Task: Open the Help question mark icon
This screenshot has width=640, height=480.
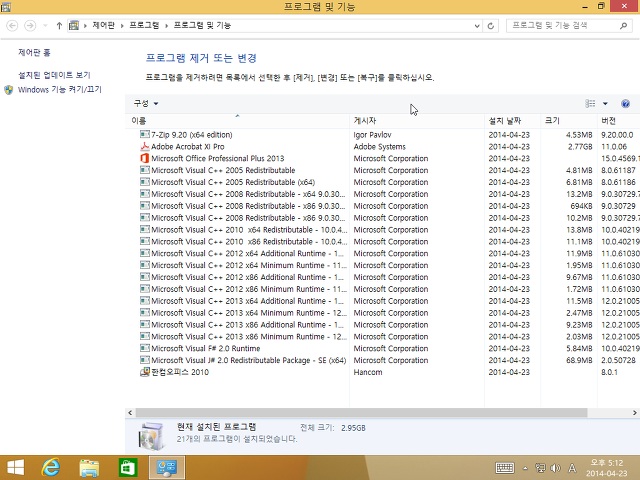Action: pyautogui.click(x=625, y=104)
